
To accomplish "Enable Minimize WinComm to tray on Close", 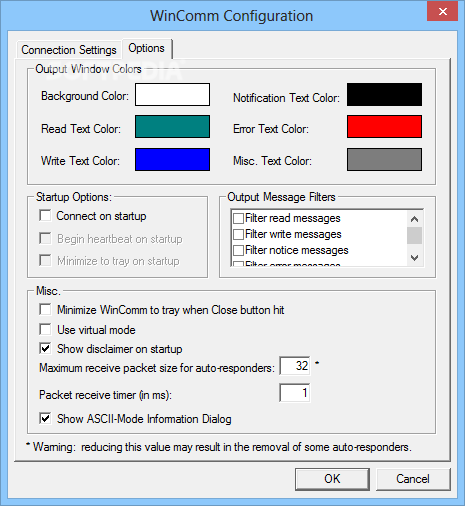I will pos(45,309).
